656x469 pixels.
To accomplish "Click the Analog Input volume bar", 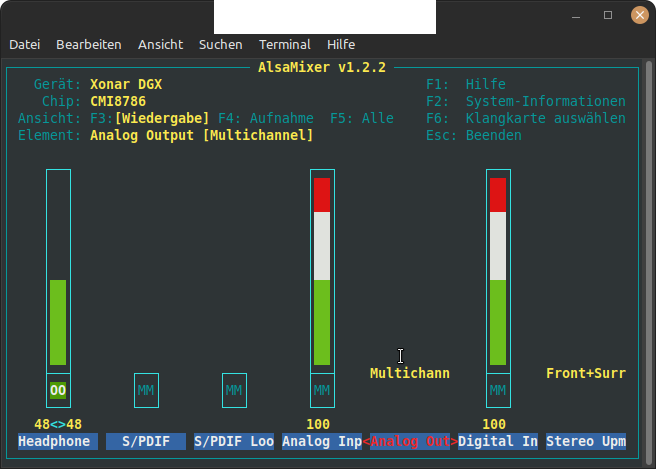I will [x=322, y=271].
